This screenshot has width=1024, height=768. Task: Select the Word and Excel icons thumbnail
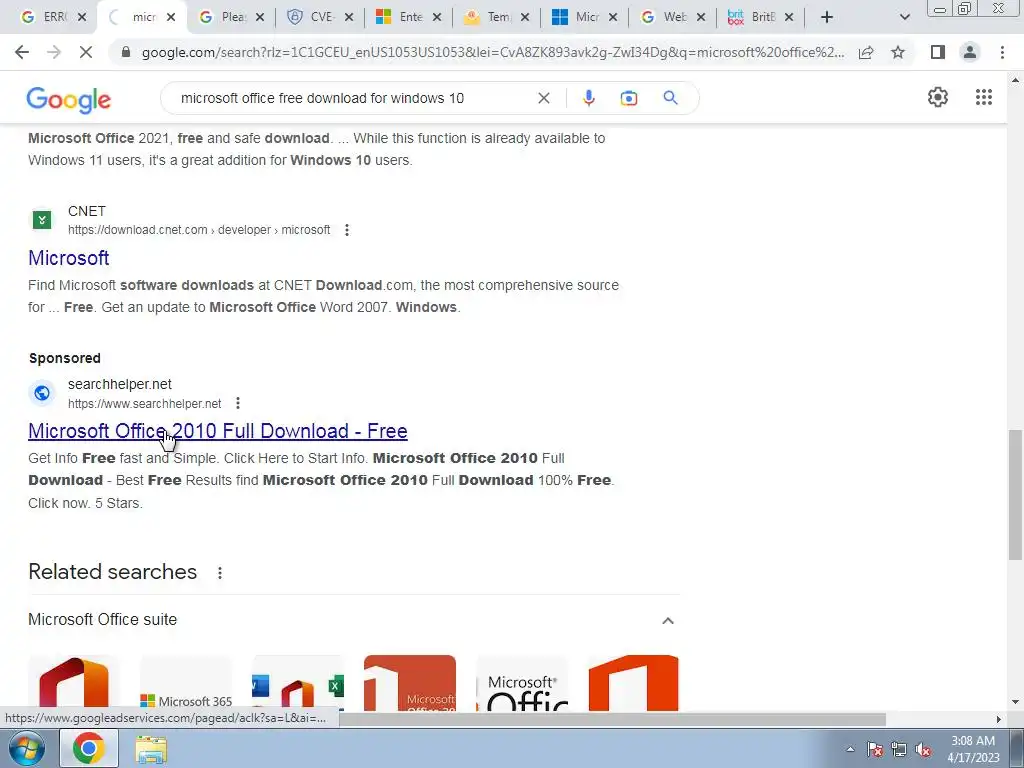click(x=298, y=683)
